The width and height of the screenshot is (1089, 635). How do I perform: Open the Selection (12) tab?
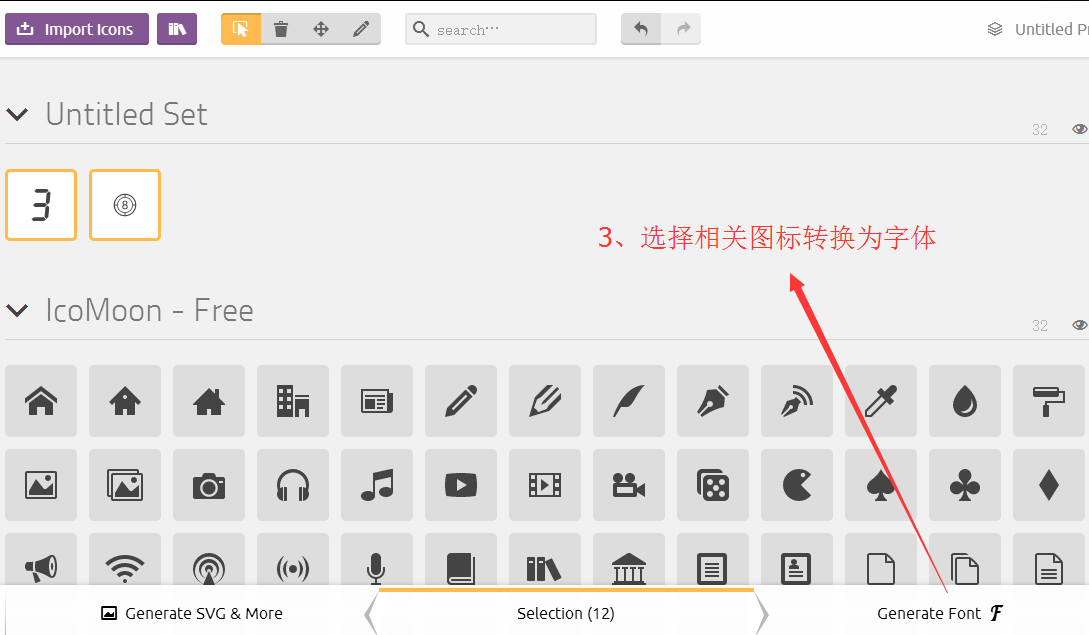click(565, 613)
